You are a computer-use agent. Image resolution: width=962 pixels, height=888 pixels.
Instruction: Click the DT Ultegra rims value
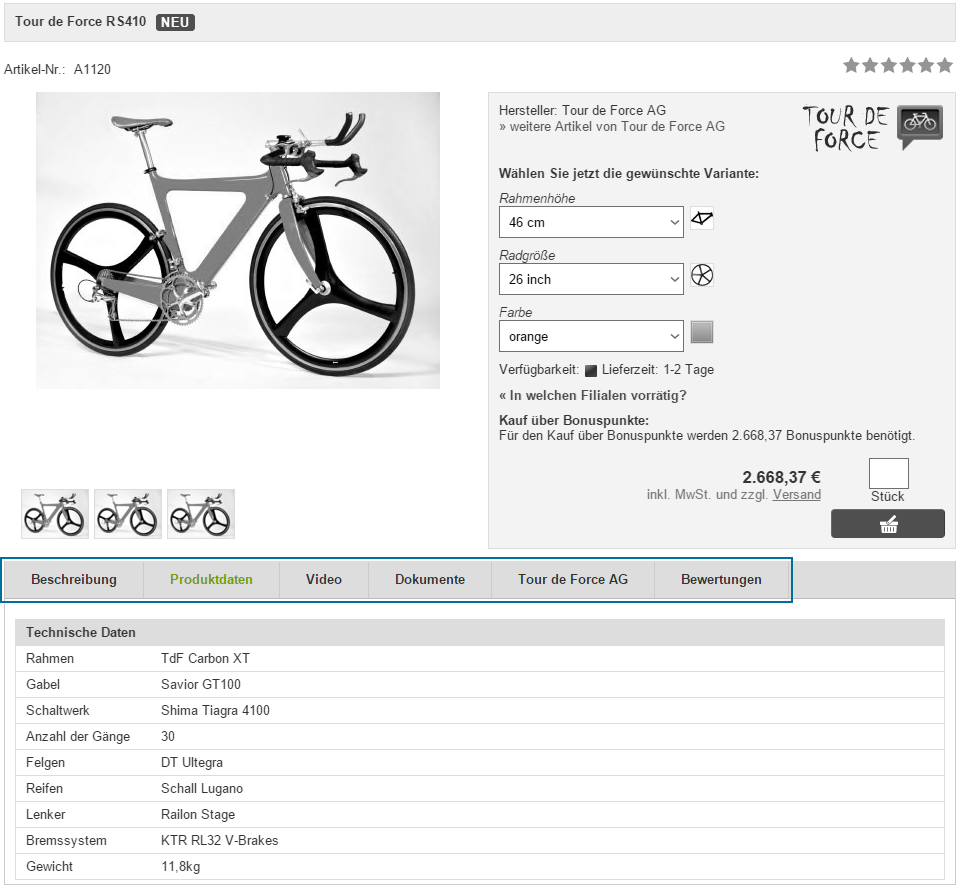[191, 763]
